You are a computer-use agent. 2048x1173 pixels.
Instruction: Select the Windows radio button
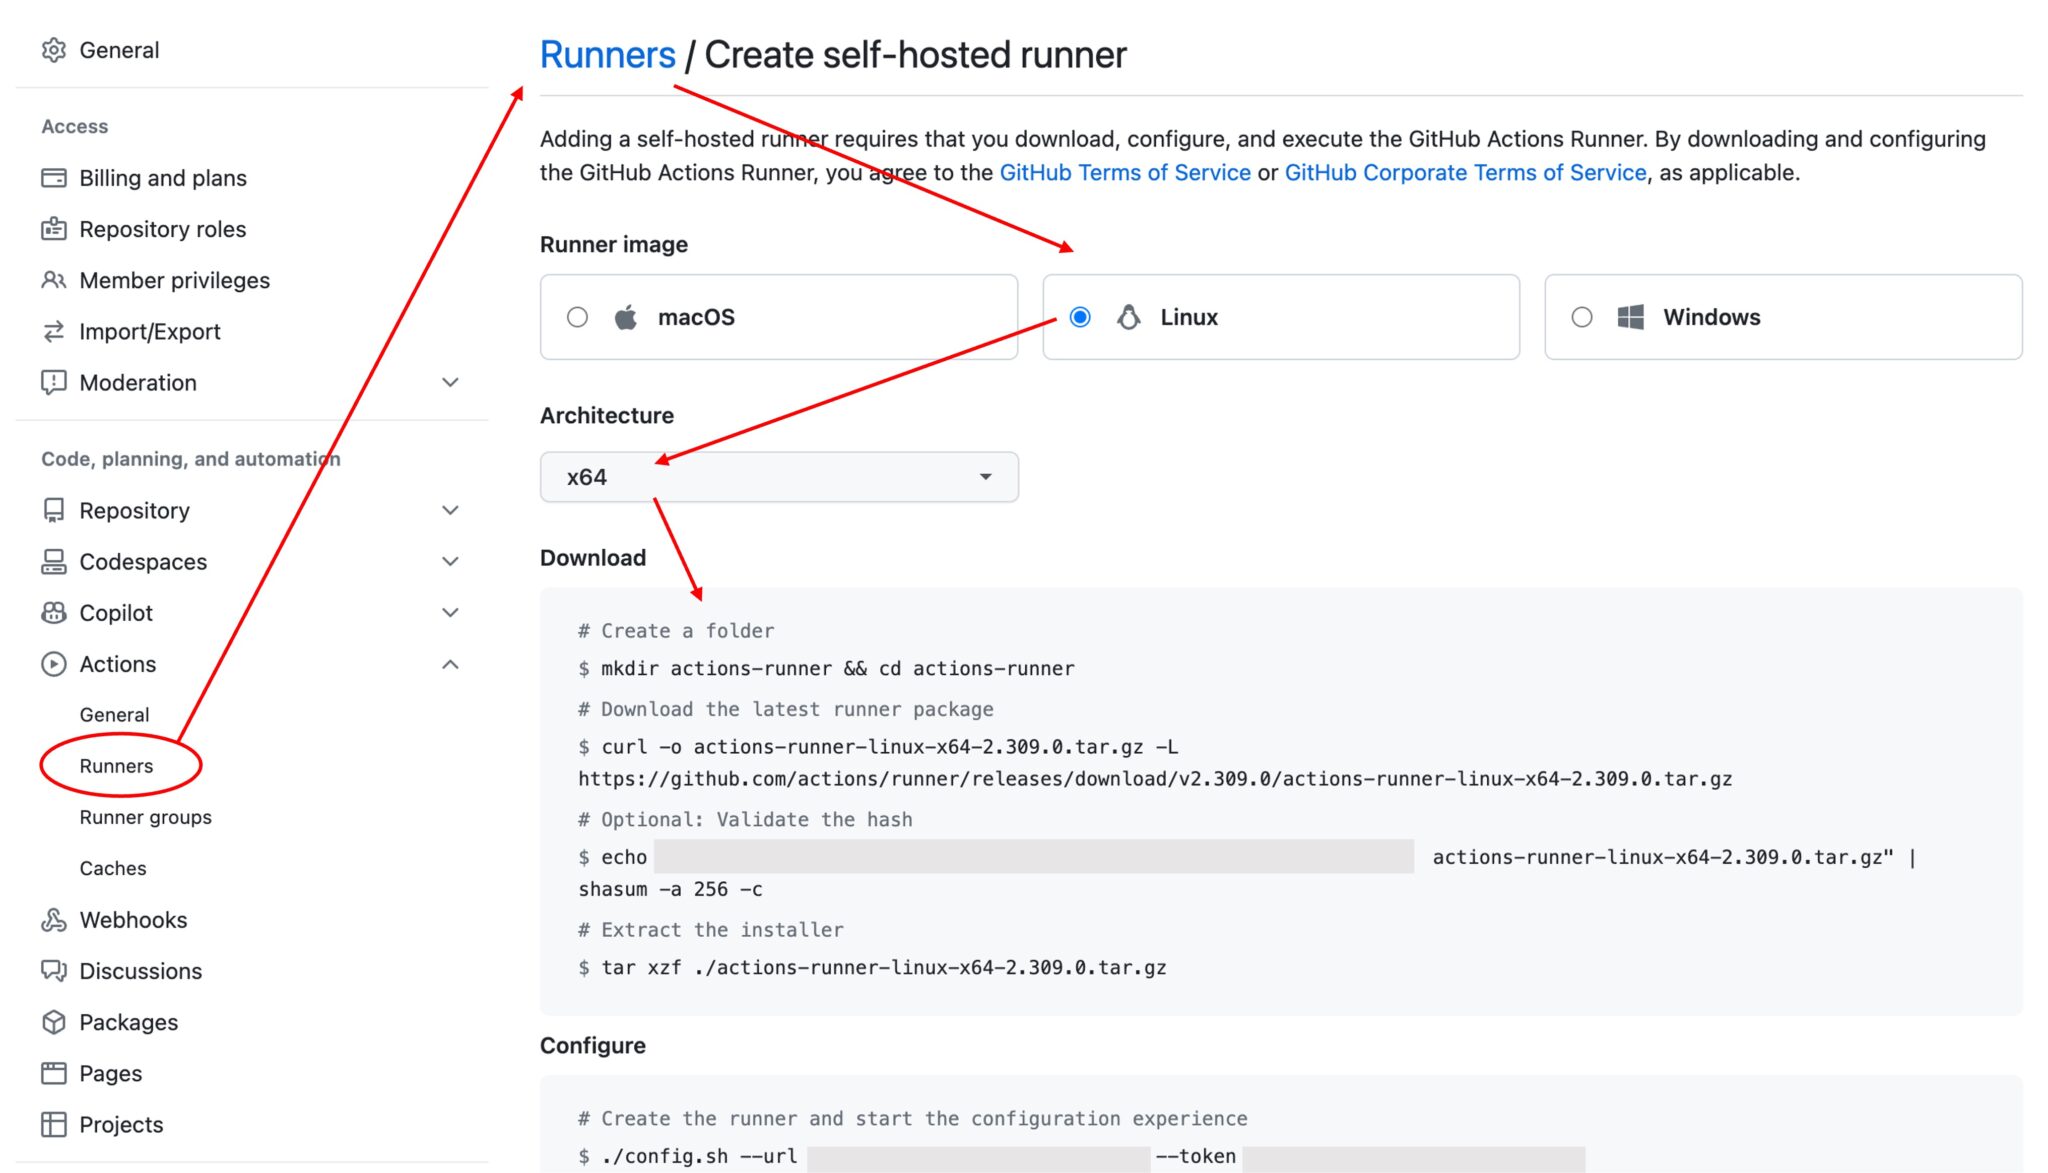point(1582,317)
